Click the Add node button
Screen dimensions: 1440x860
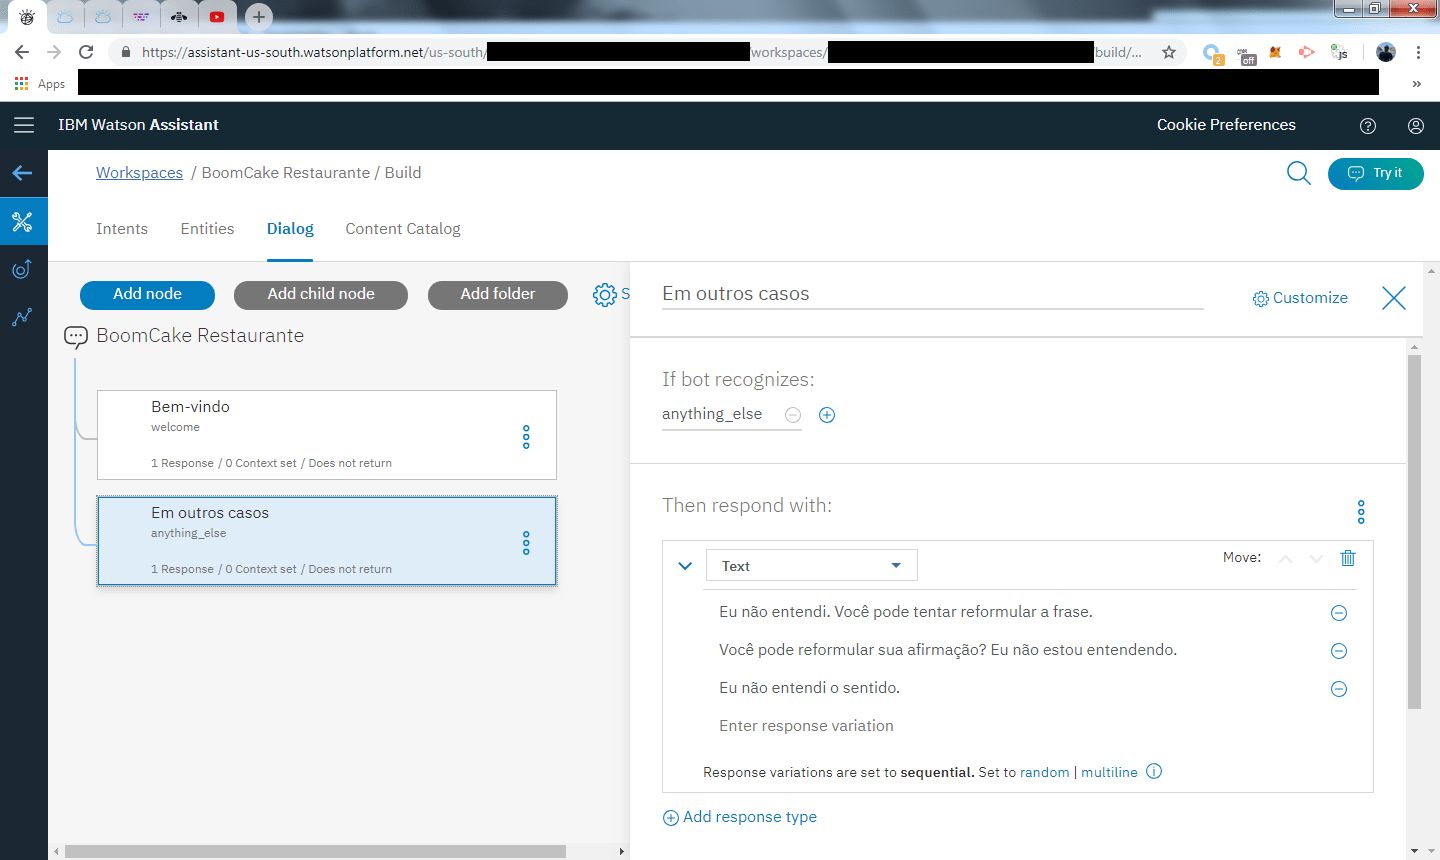coord(147,295)
